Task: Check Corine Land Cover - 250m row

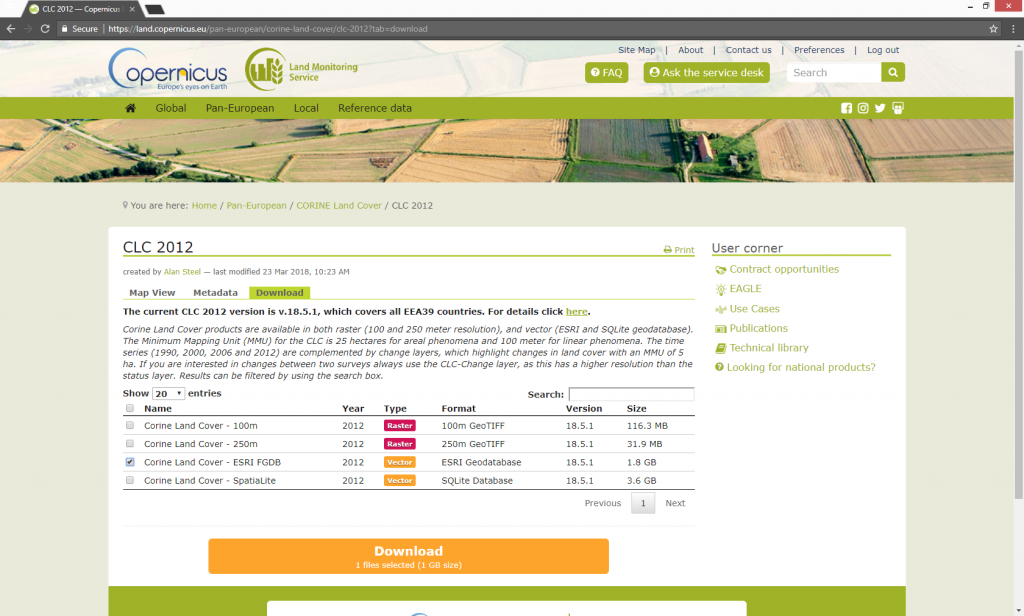Action: click(130, 444)
